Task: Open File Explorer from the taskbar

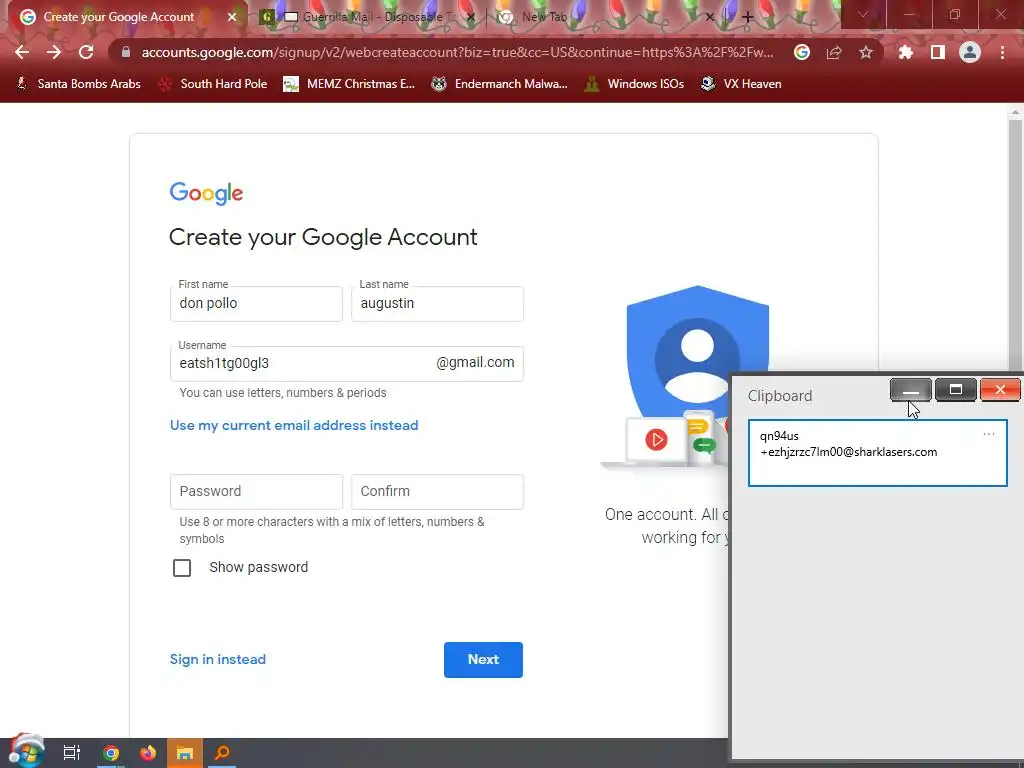Action: click(185, 753)
